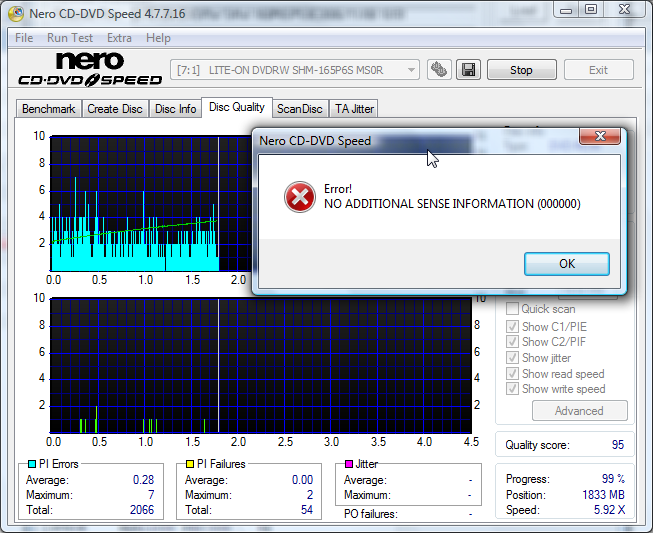
Task: Click the Progress value 99 %
Action: tap(613, 479)
